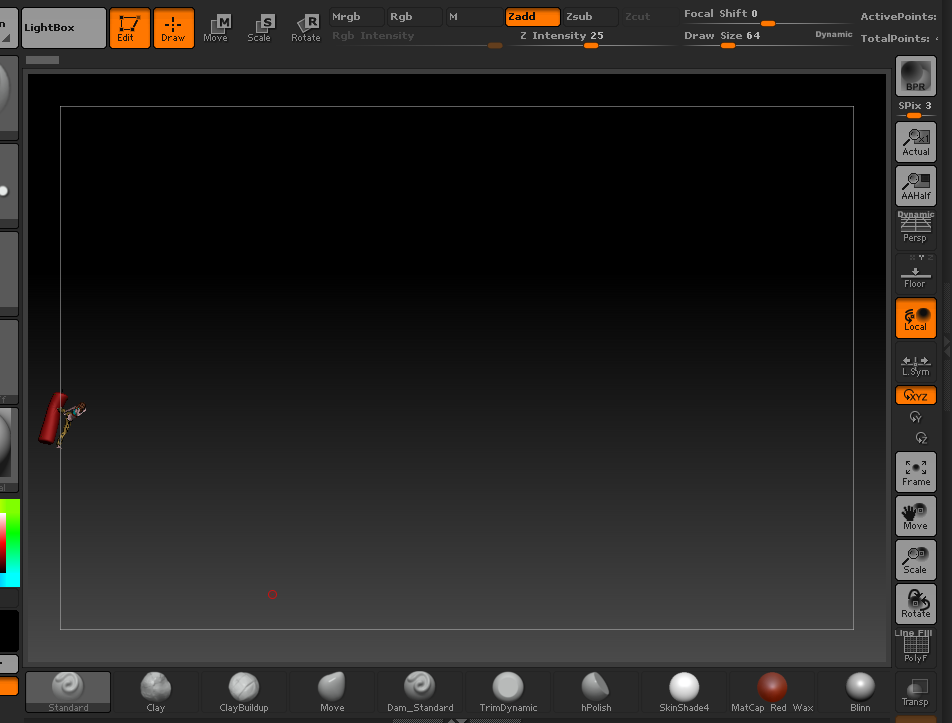Image resolution: width=952 pixels, height=723 pixels.
Task: Toggle XYZ rotation mode
Action: click(916, 395)
